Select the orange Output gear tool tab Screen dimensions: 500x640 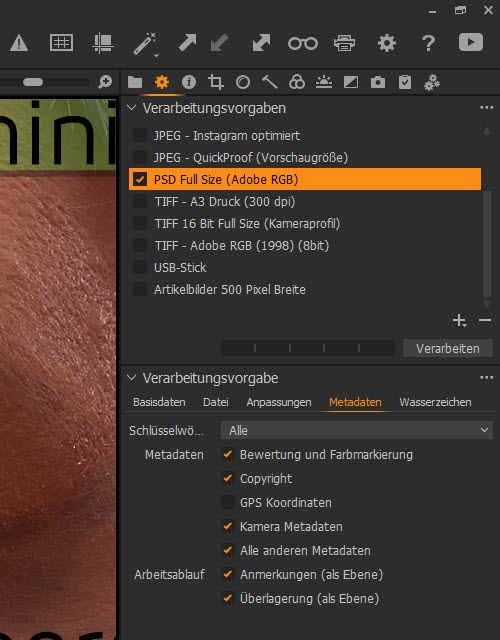[162, 82]
